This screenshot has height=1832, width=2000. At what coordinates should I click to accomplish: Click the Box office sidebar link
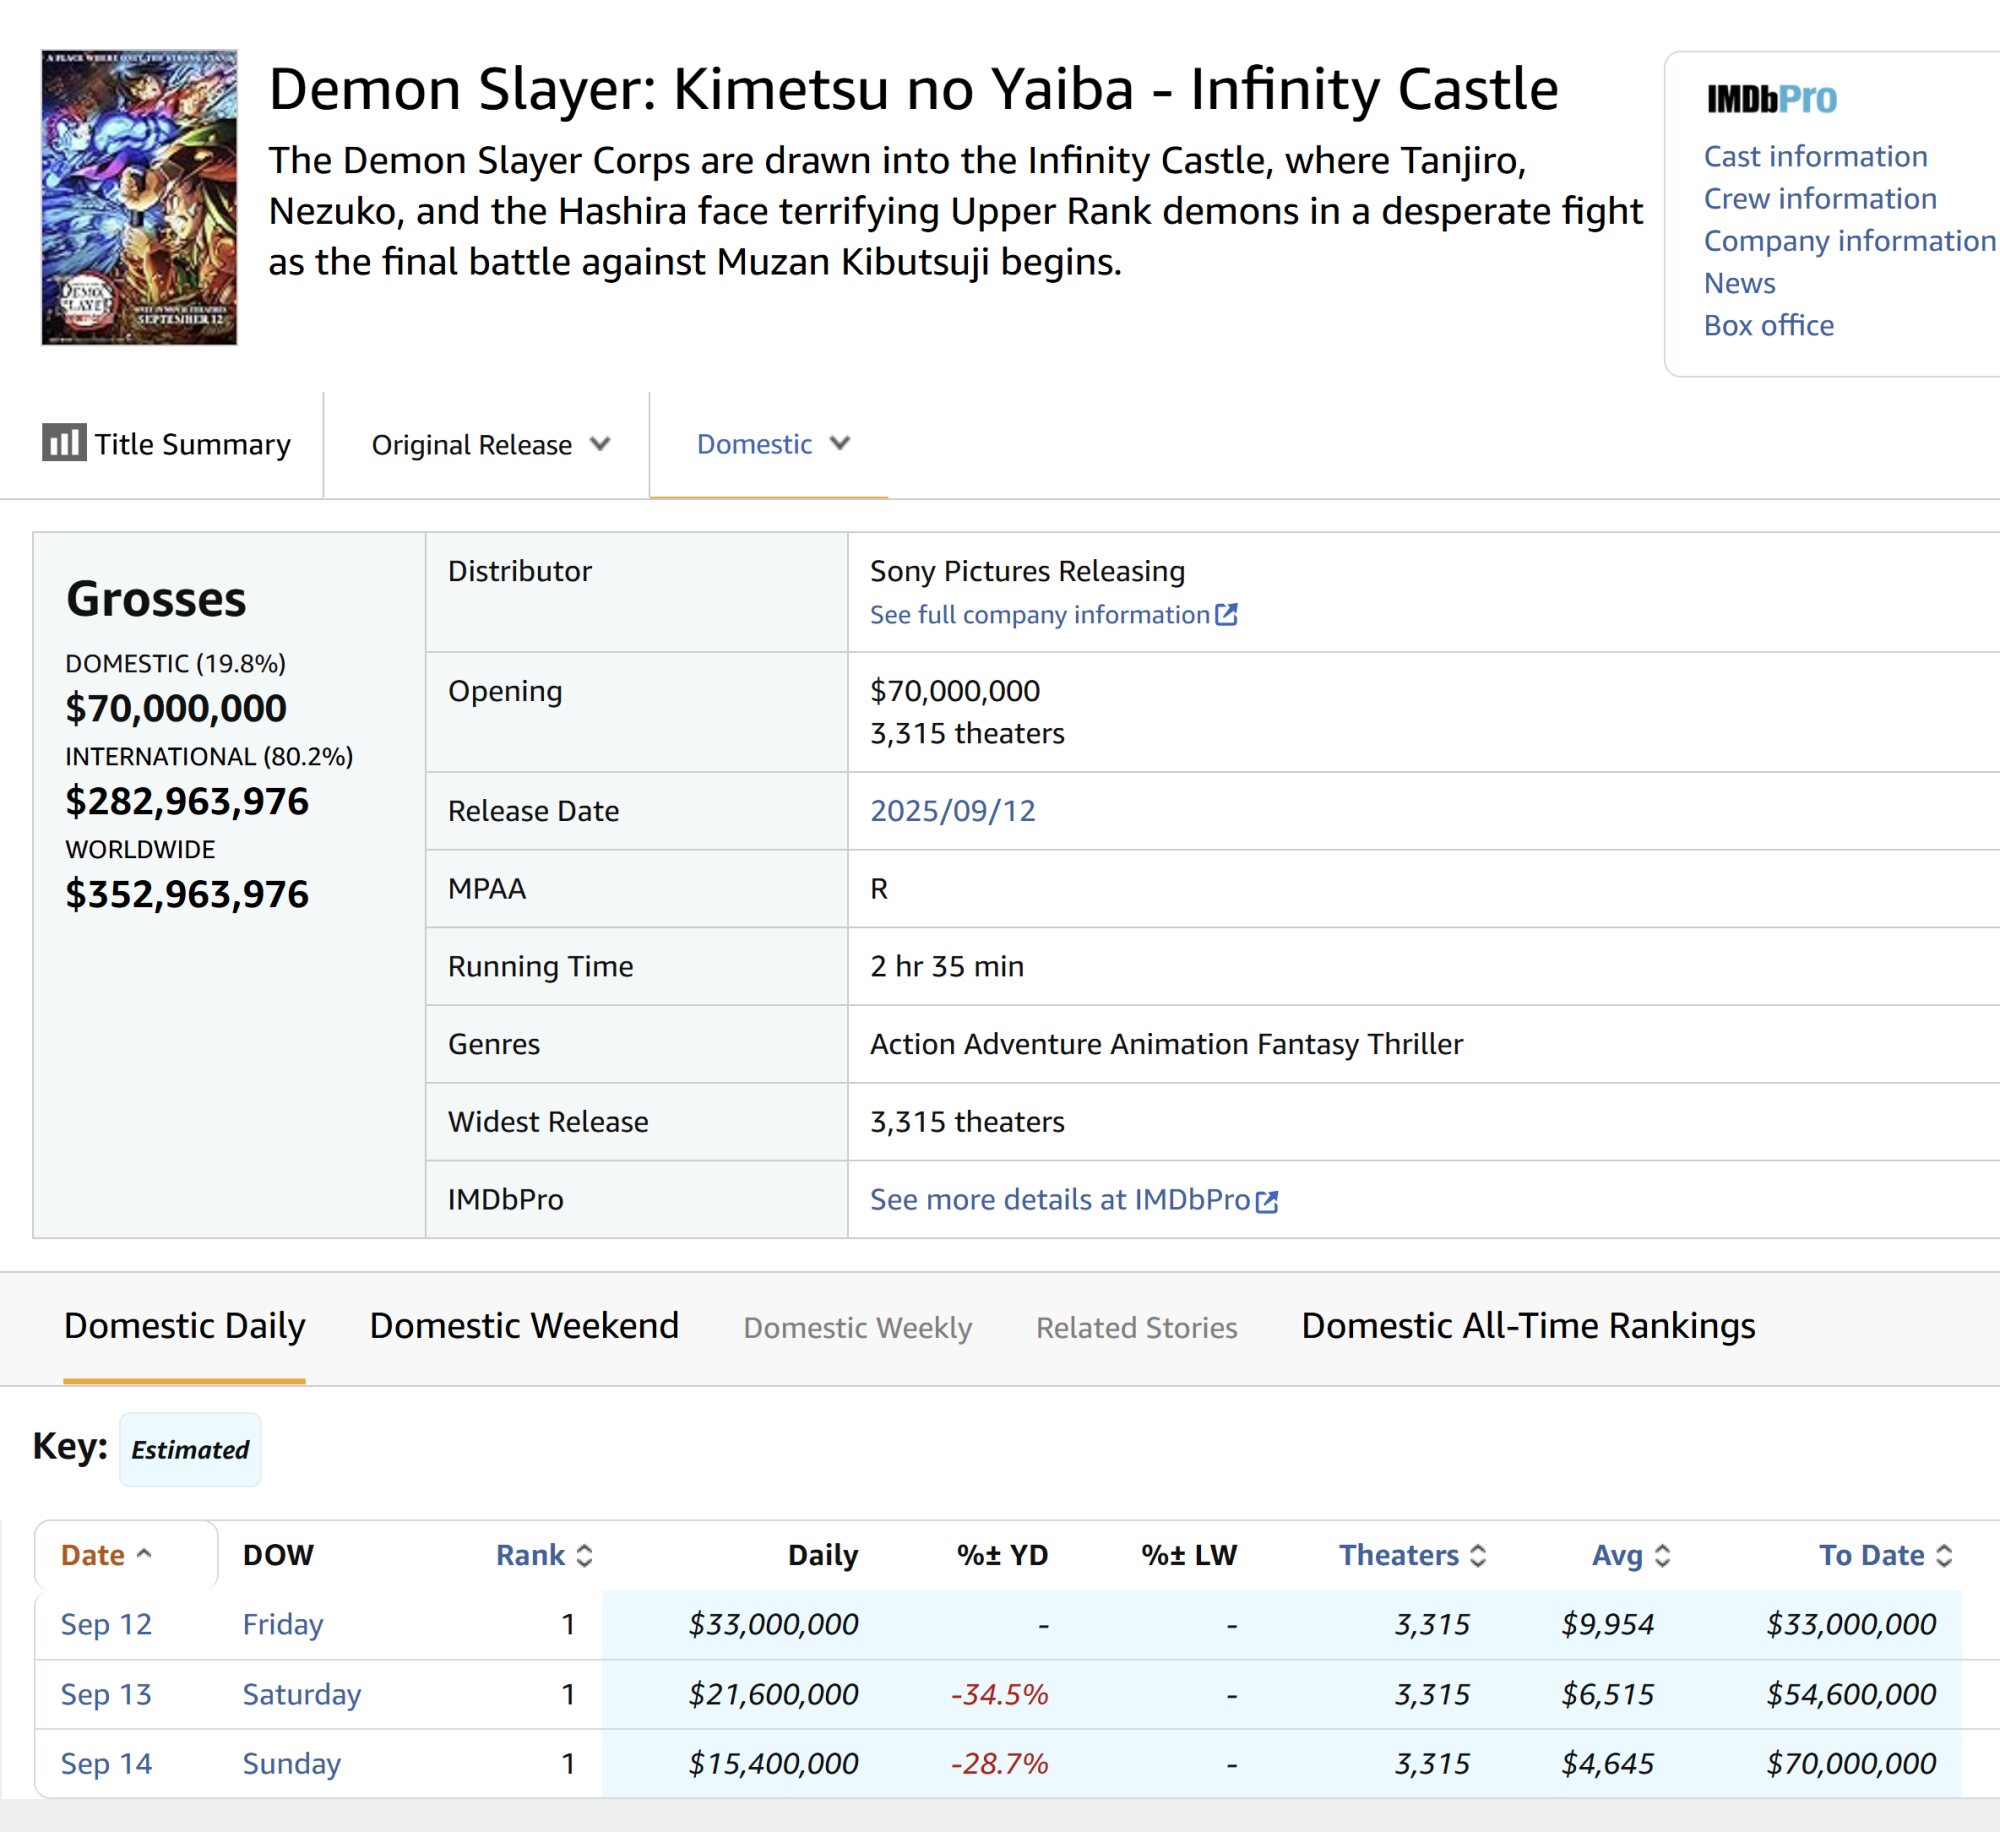tap(1768, 325)
